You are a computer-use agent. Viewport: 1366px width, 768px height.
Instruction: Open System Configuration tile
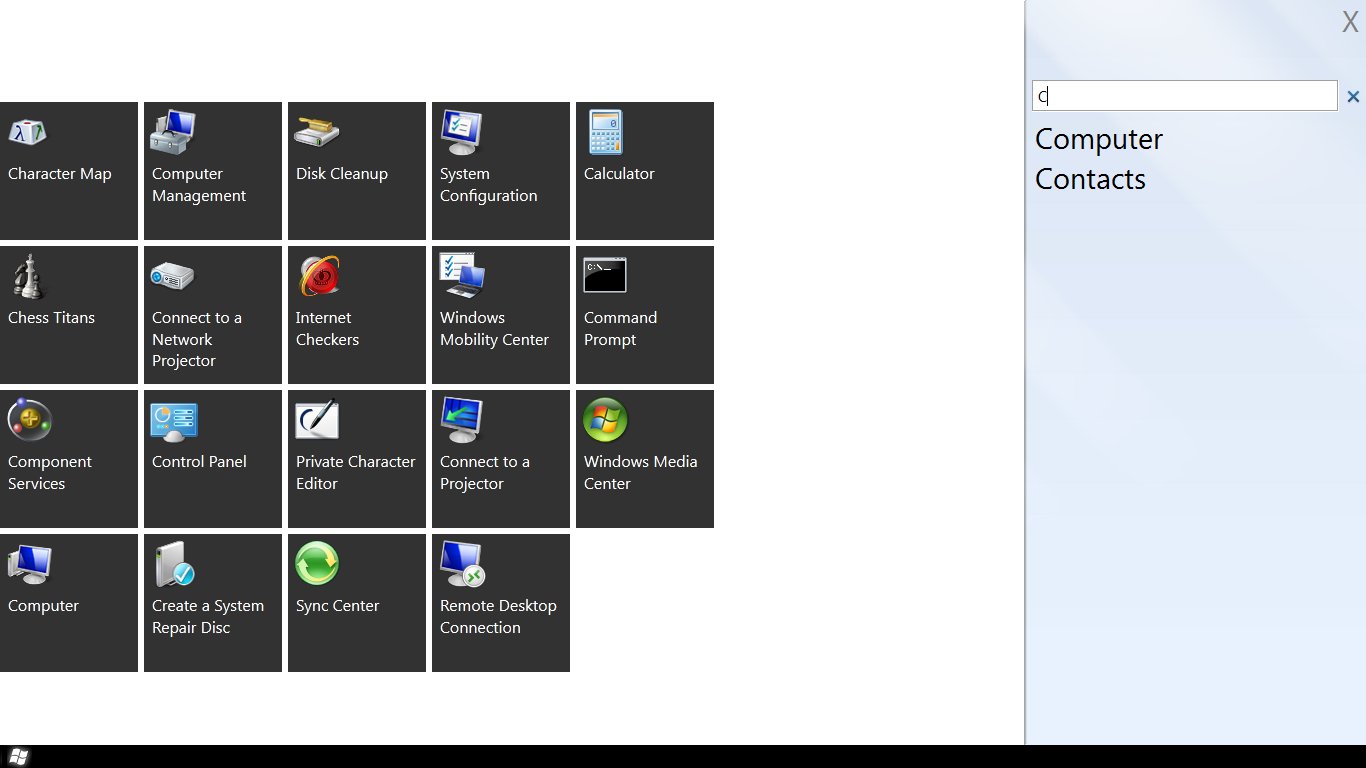(x=500, y=171)
